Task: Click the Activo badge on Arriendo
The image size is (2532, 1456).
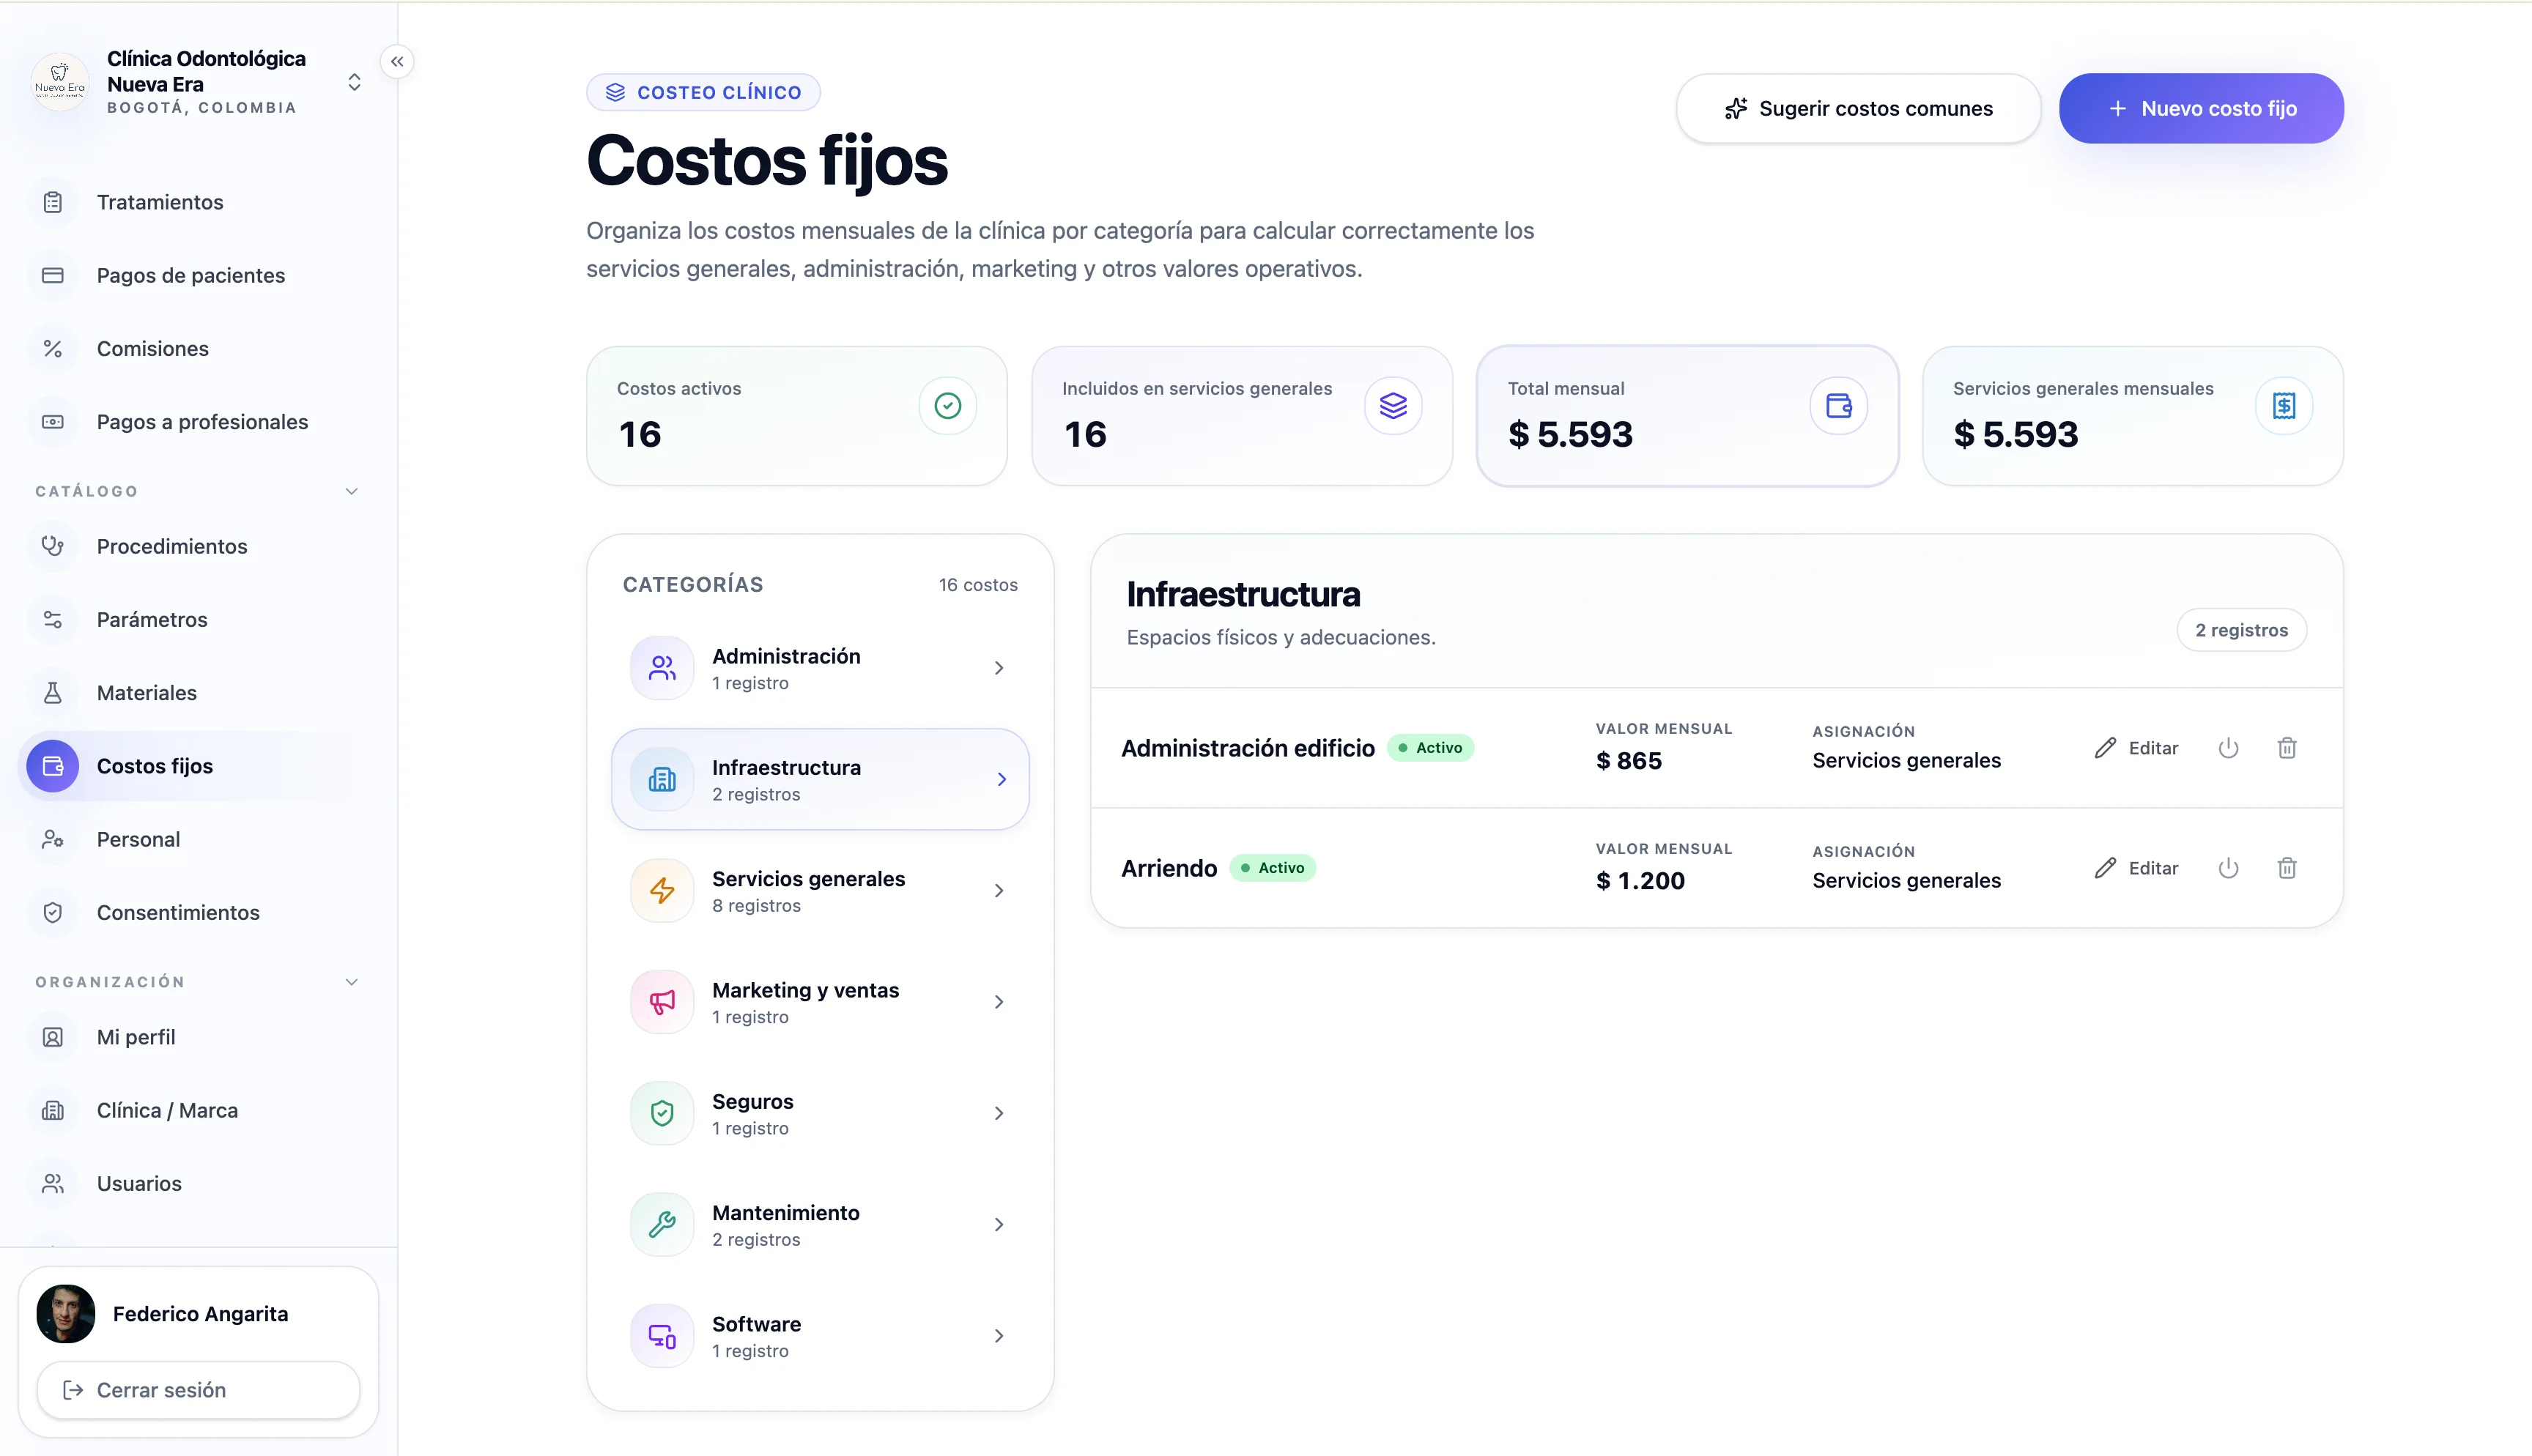Action: tap(1272, 868)
